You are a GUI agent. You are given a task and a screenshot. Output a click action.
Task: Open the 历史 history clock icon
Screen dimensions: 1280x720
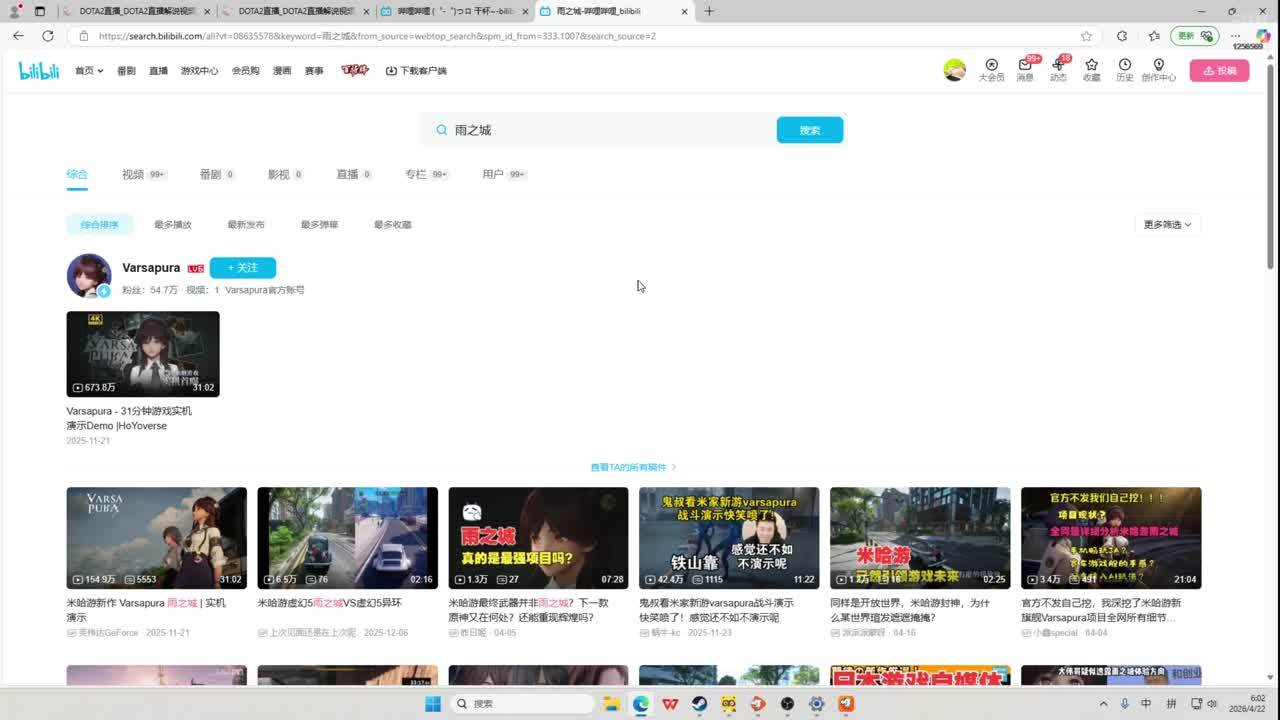(1125, 66)
